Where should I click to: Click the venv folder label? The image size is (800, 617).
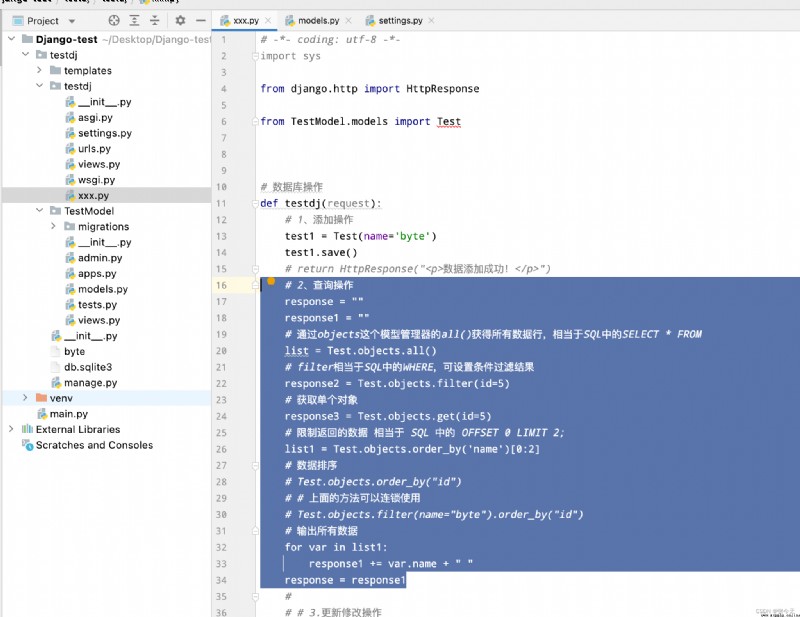(x=61, y=398)
